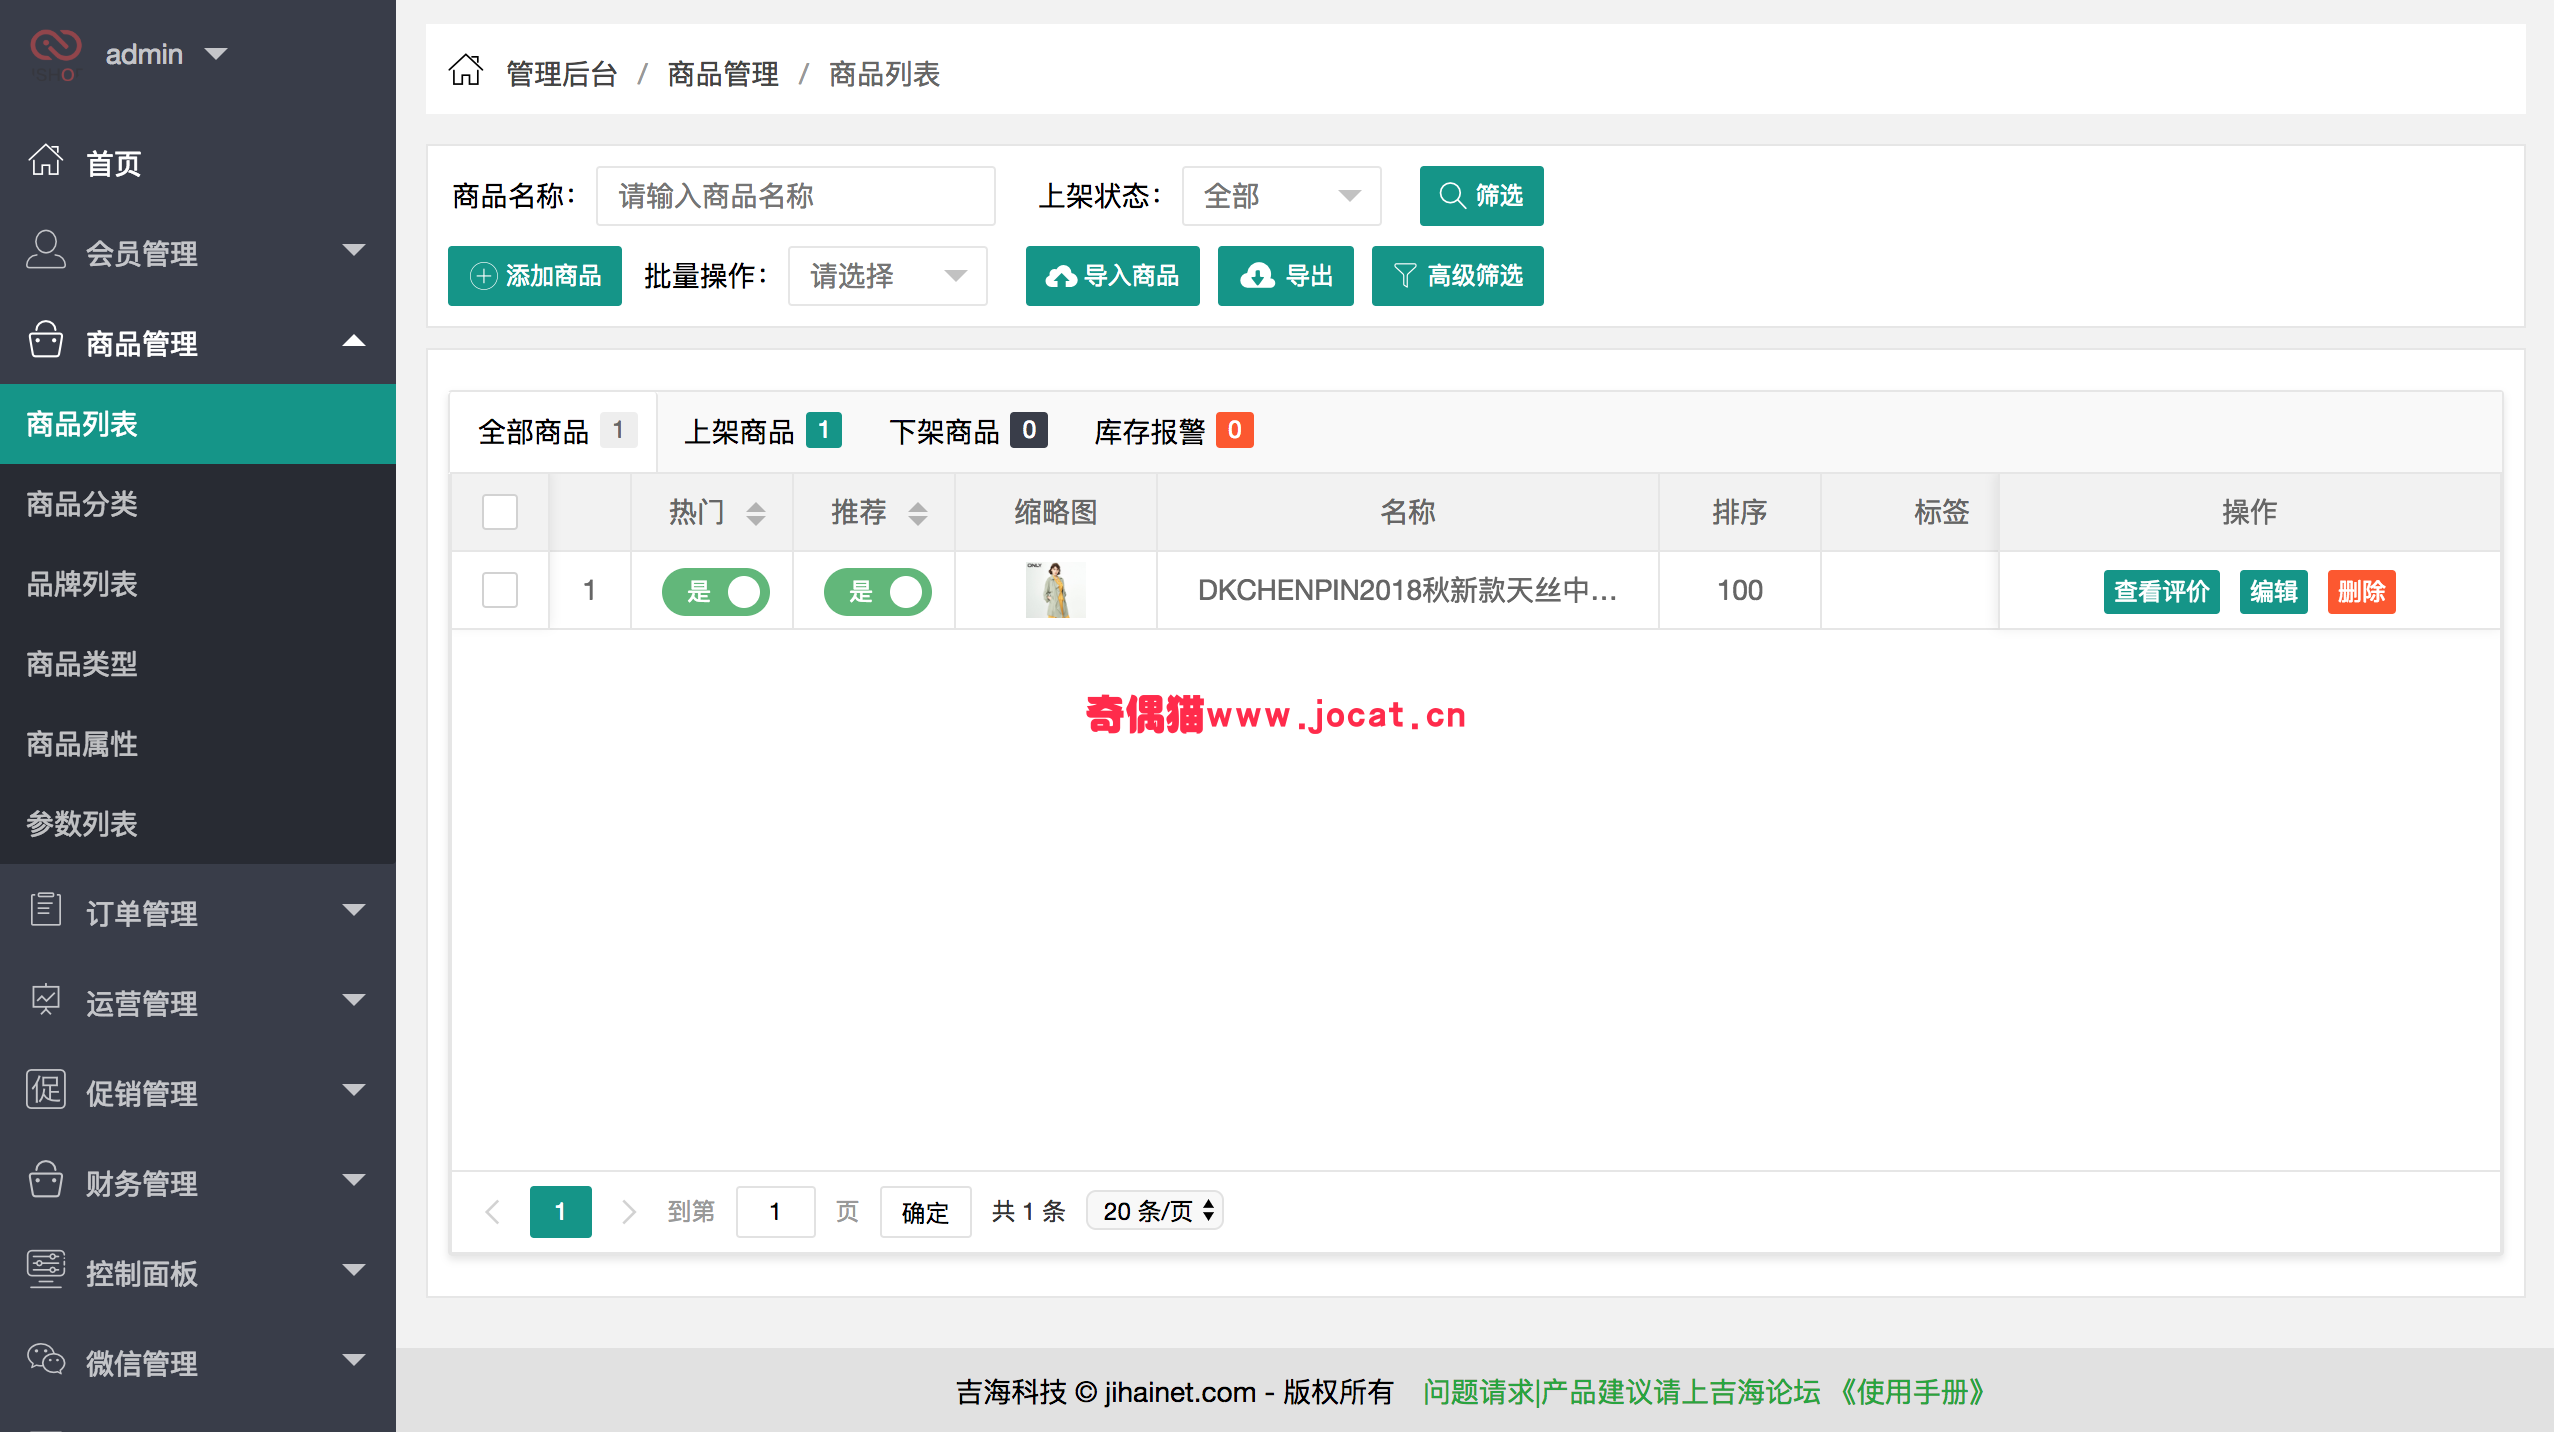Viewport: 2554px width, 1432px height.
Task: Click the next page arrow
Action: click(628, 1212)
